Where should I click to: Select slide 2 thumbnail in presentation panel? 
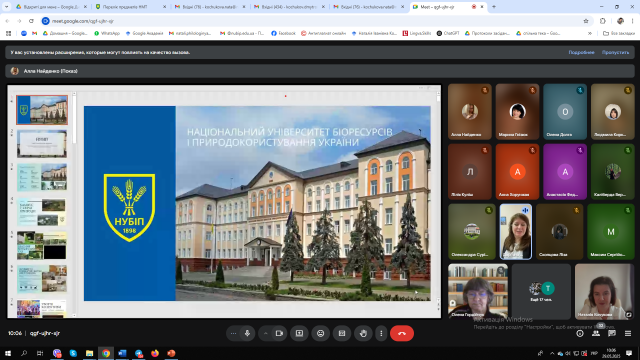click(x=42, y=144)
